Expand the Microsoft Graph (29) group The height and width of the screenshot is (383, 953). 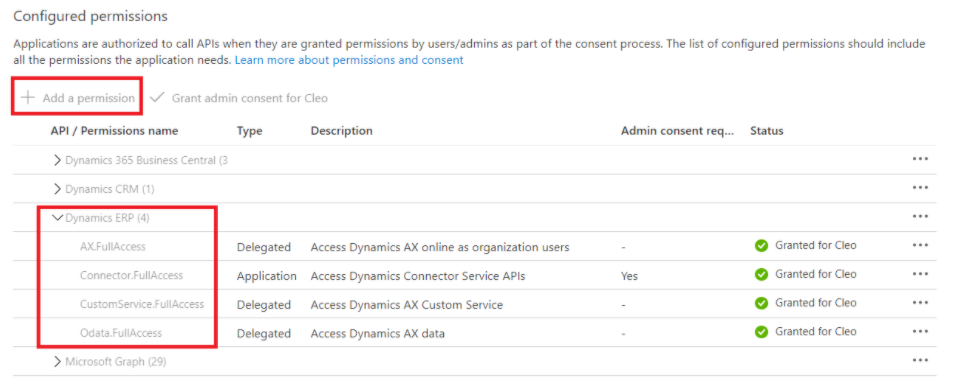[58, 362]
